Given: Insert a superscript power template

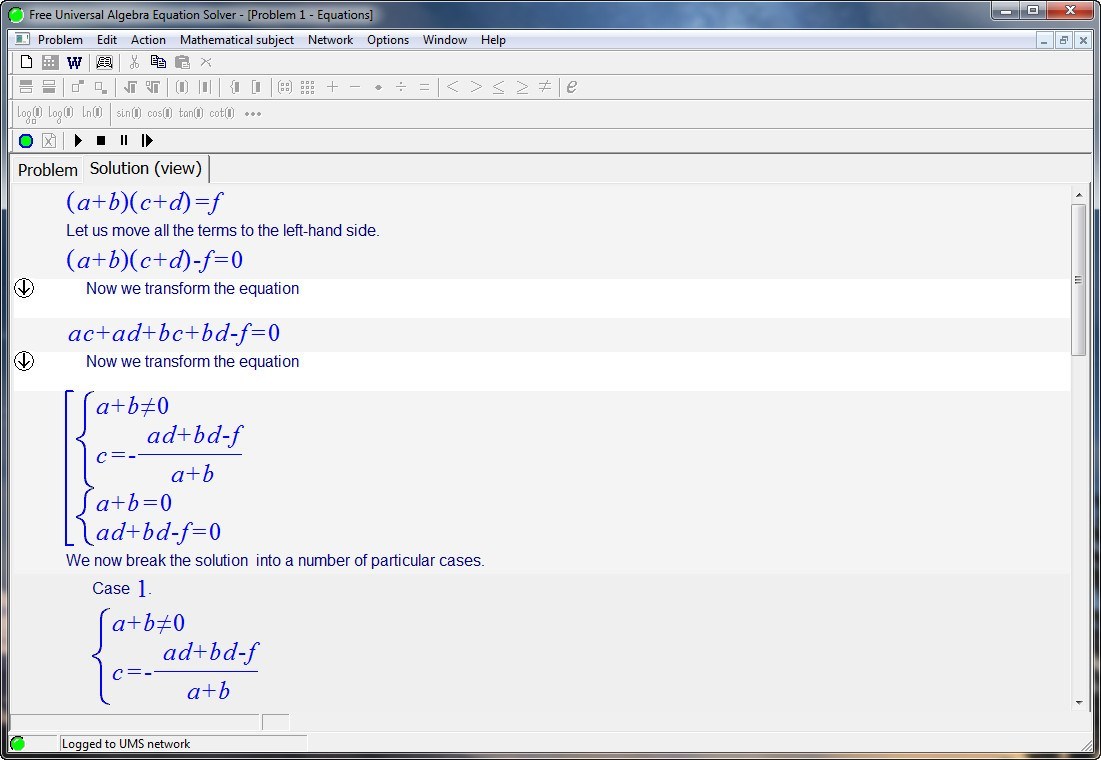Looking at the screenshot, I should (x=77, y=87).
